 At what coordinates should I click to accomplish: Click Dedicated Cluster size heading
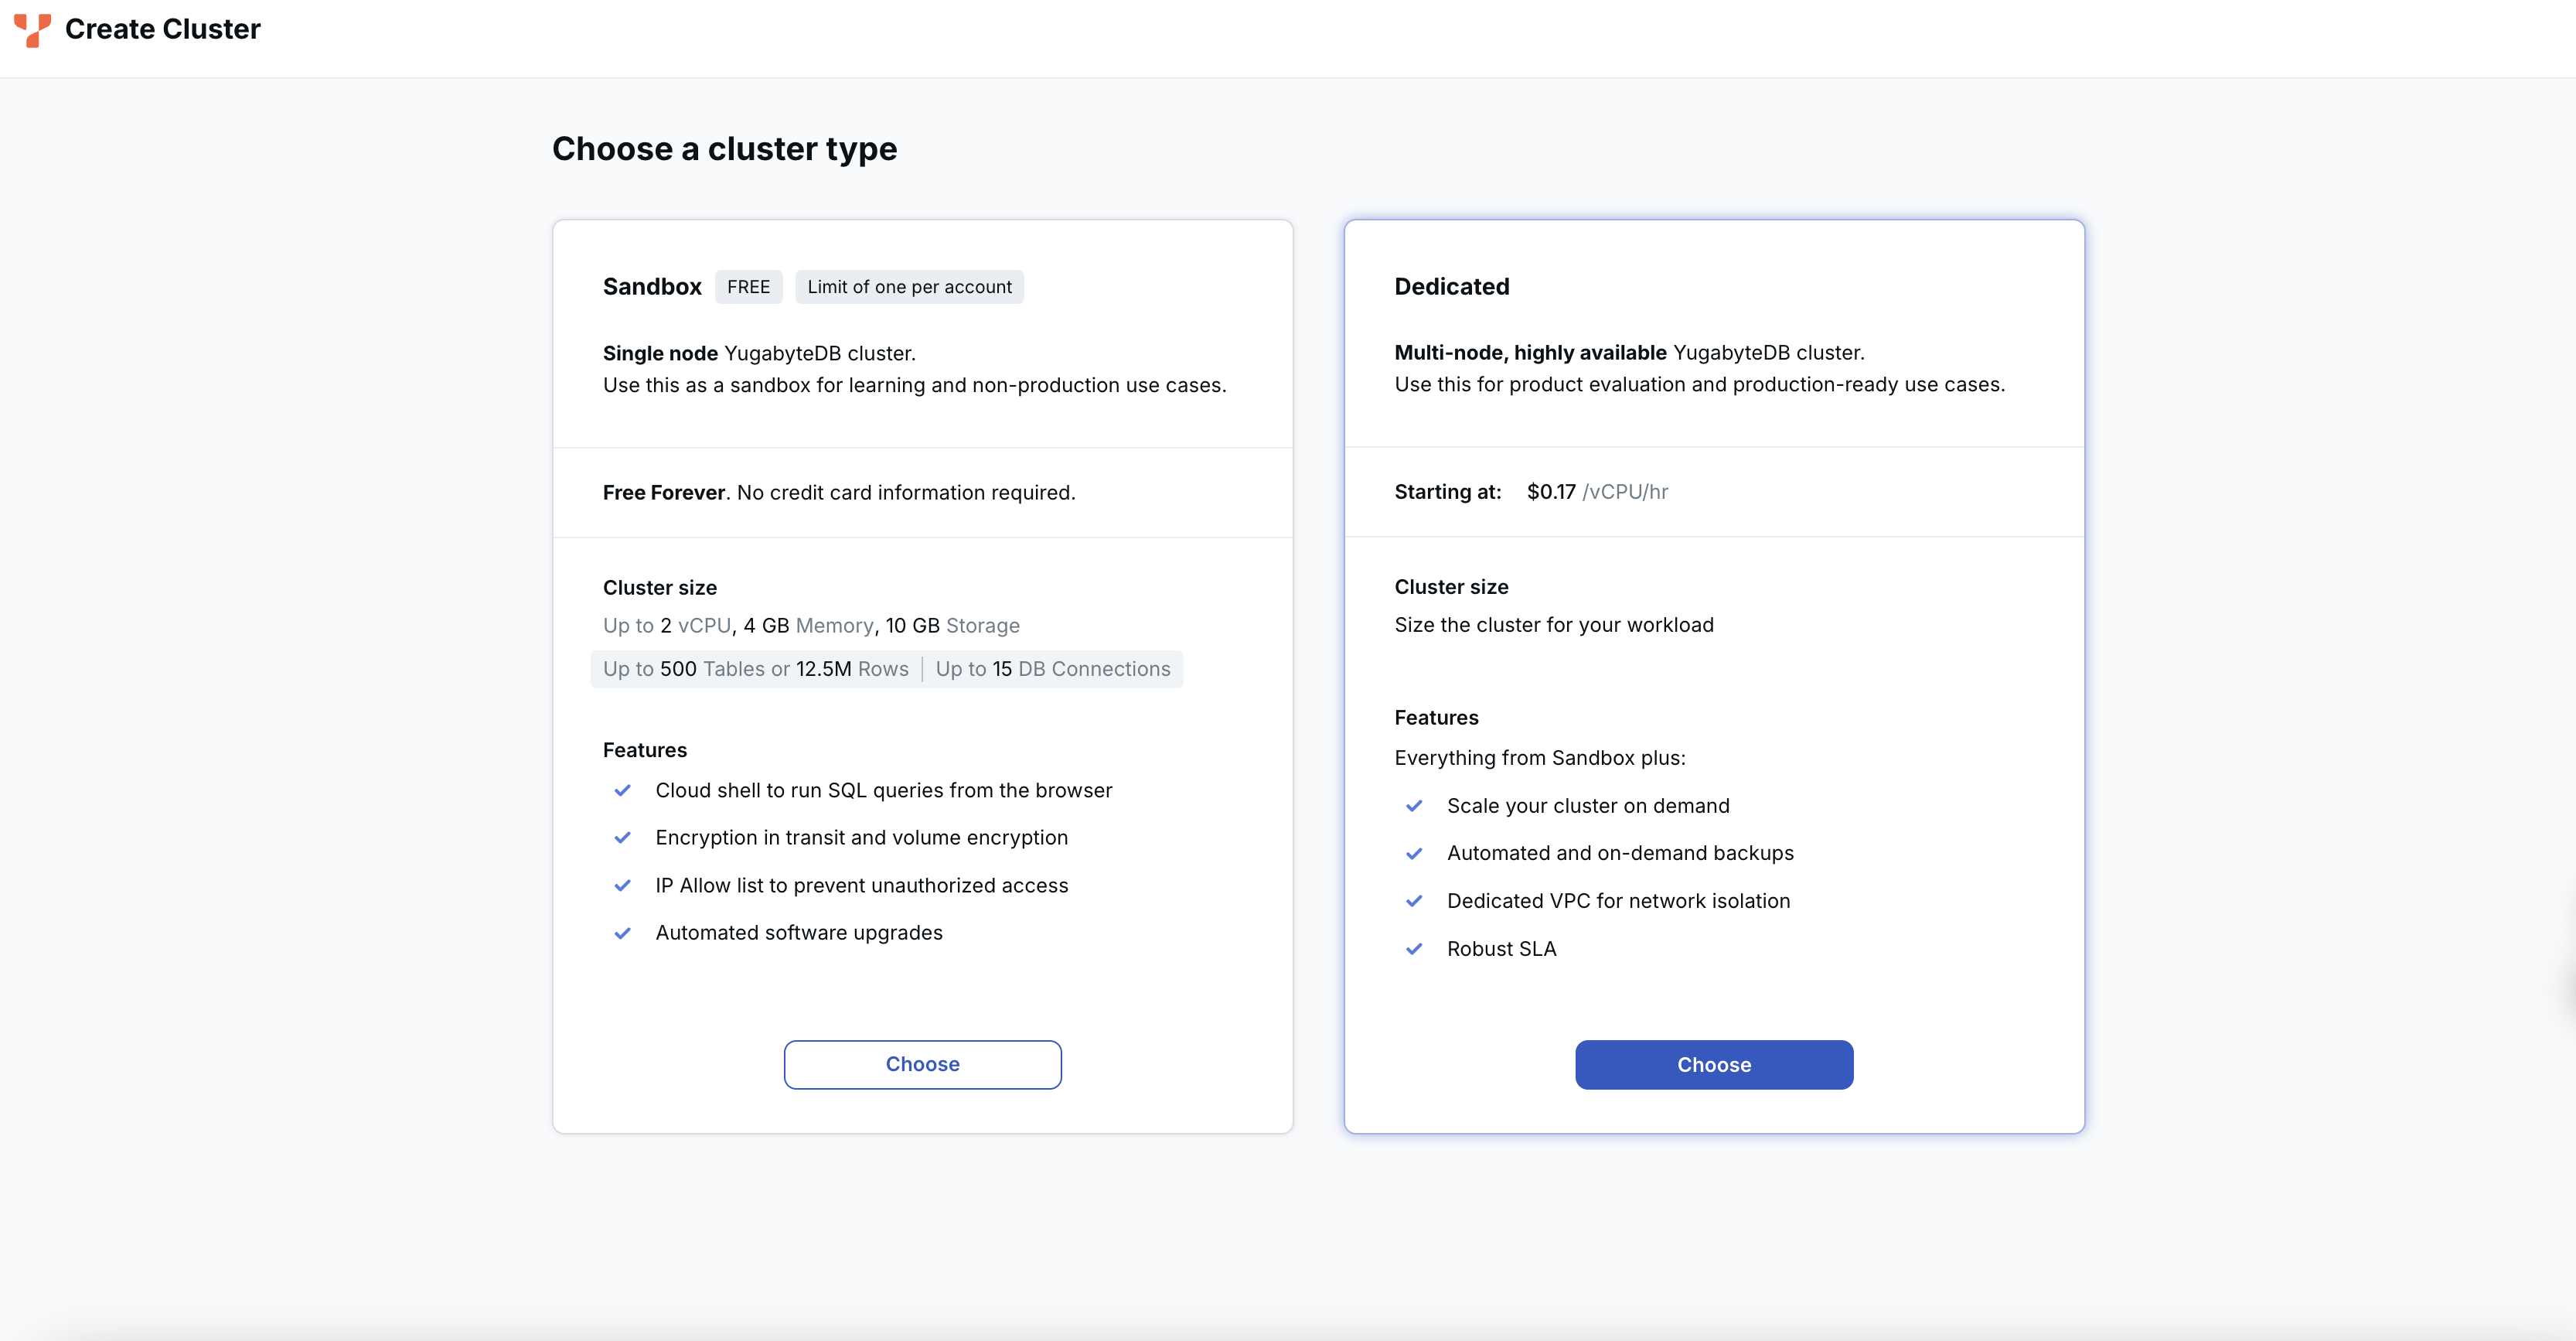[x=1451, y=587]
